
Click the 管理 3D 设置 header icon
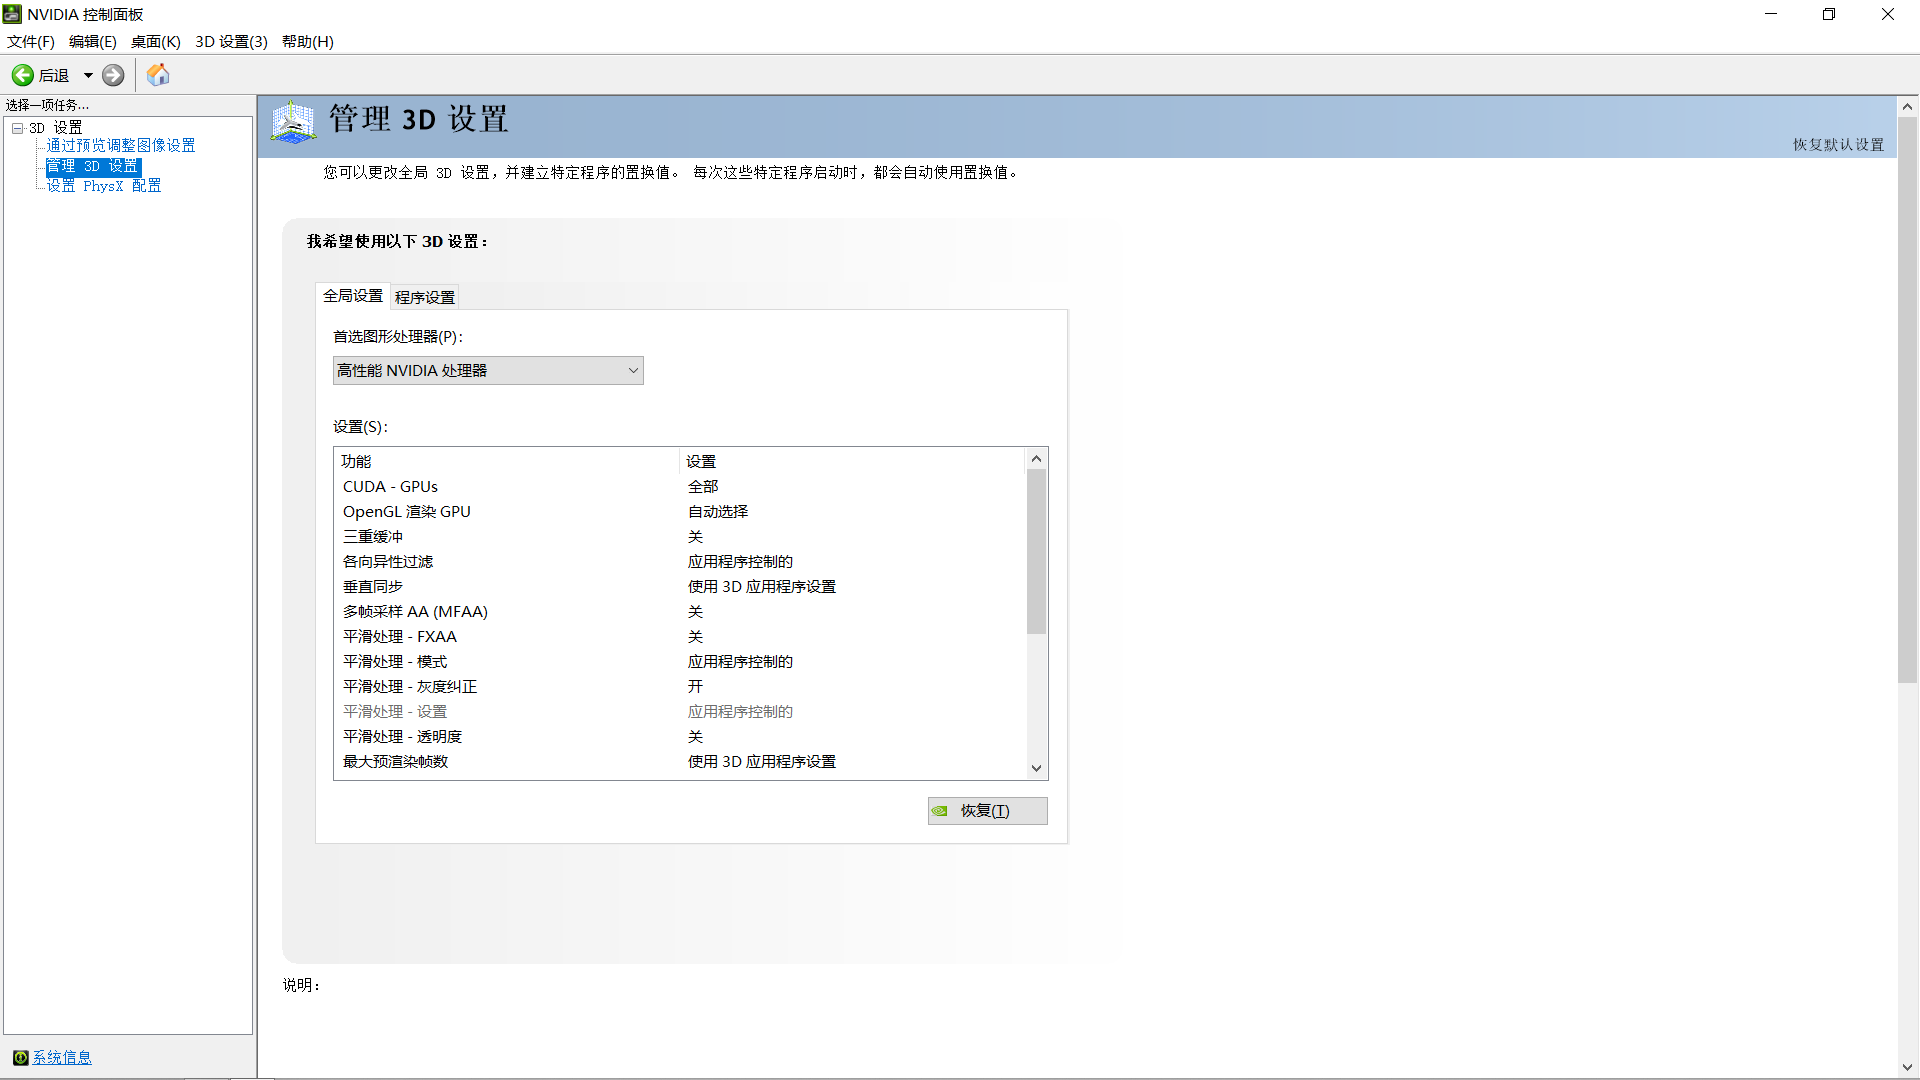[x=293, y=121]
